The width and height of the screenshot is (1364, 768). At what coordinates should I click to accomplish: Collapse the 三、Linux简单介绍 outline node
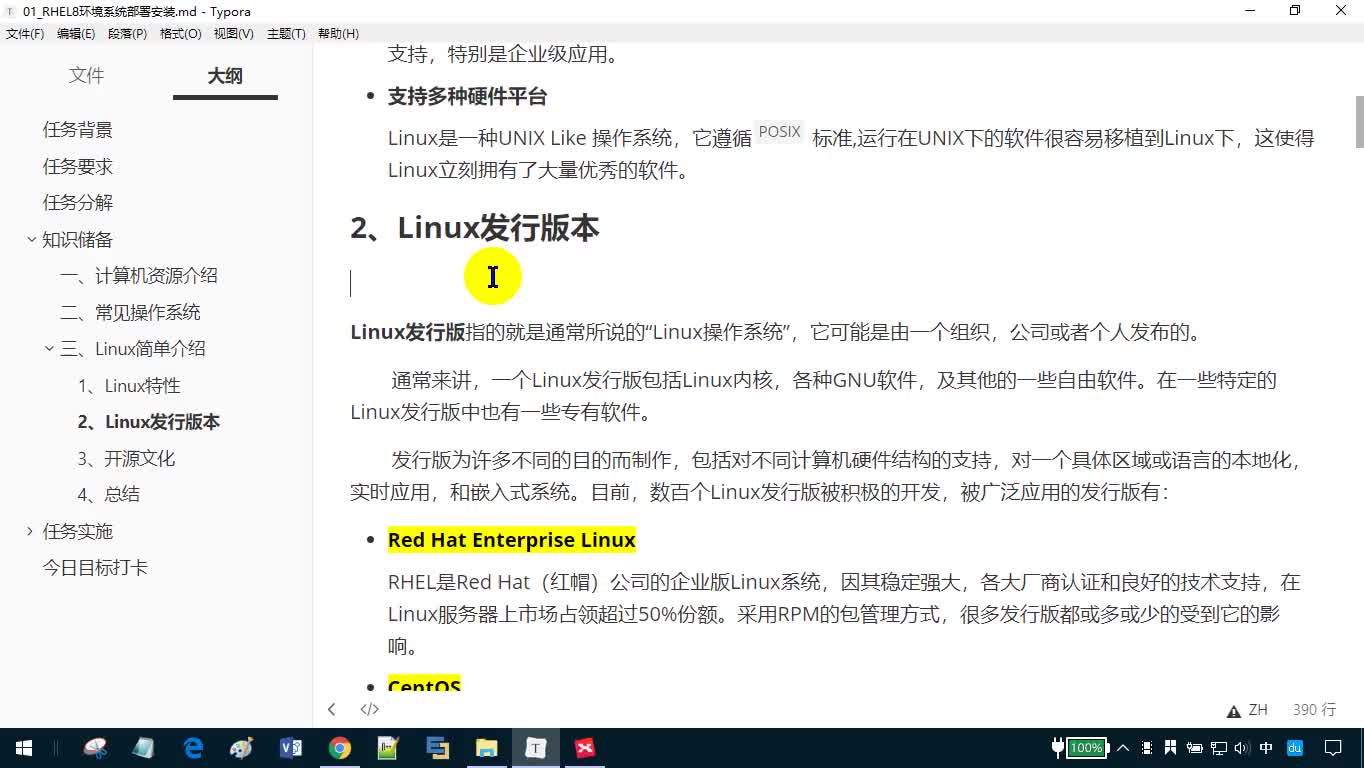pyautogui.click(x=49, y=348)
